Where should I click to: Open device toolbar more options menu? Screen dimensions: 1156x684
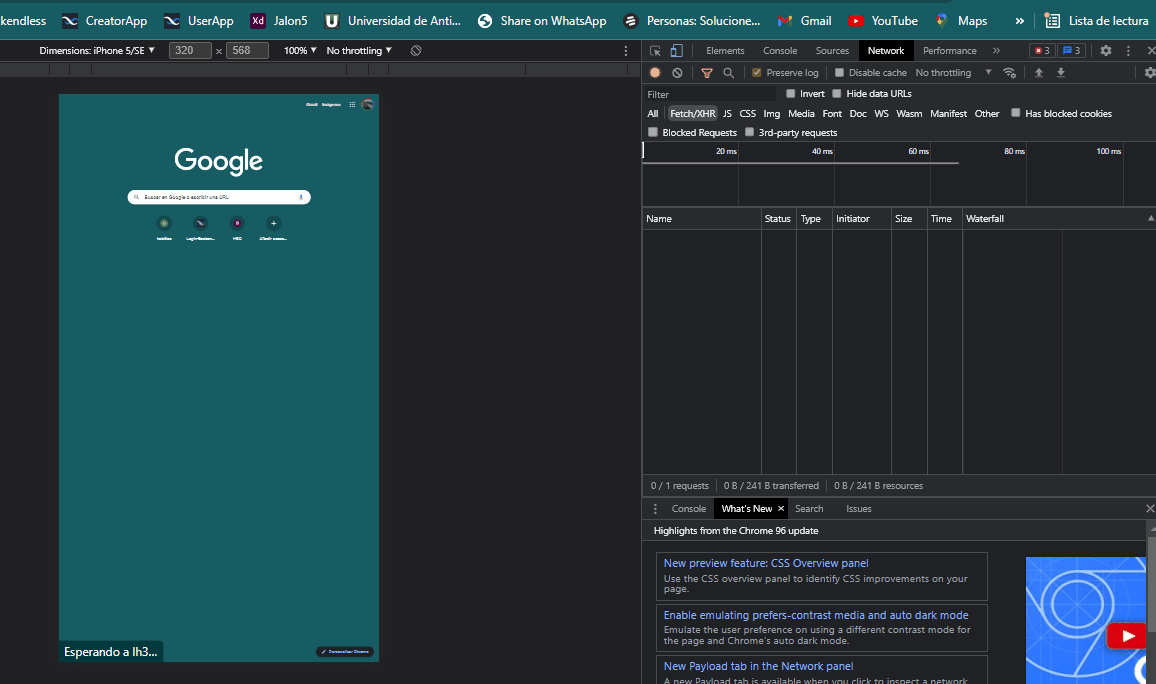point(626,51)
